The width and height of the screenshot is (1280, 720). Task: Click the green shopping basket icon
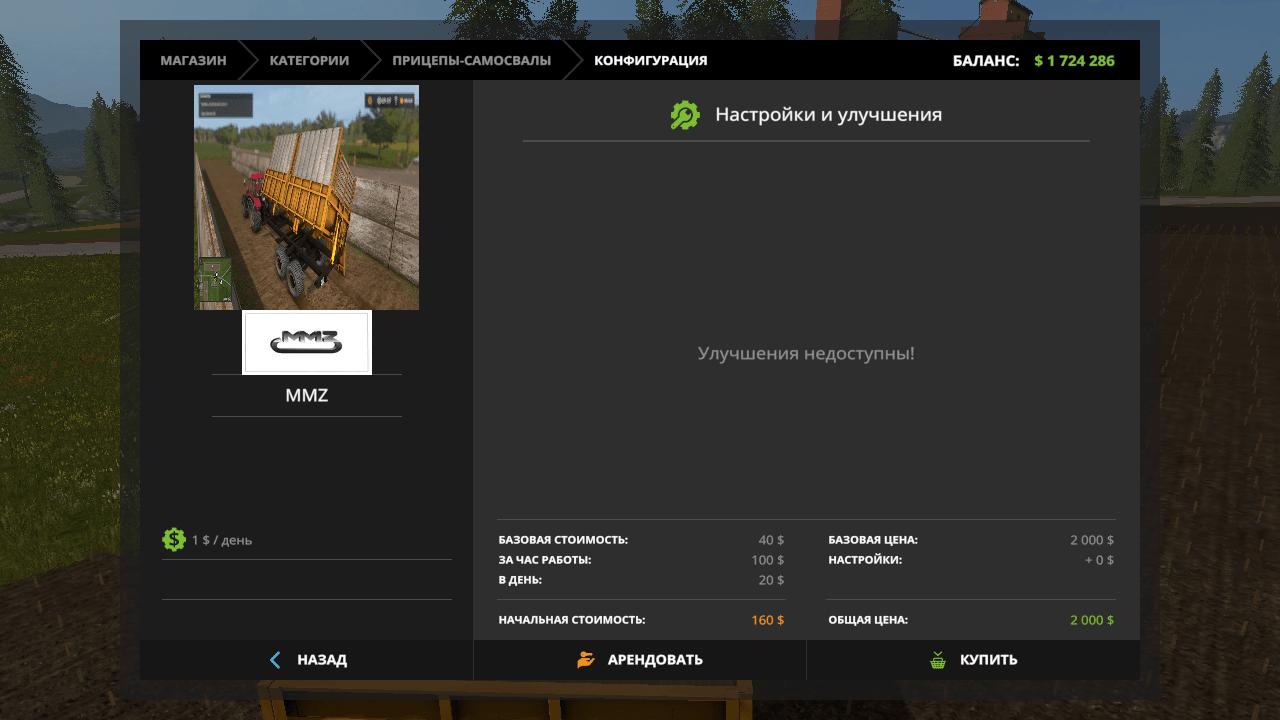[x=938, y=660]
